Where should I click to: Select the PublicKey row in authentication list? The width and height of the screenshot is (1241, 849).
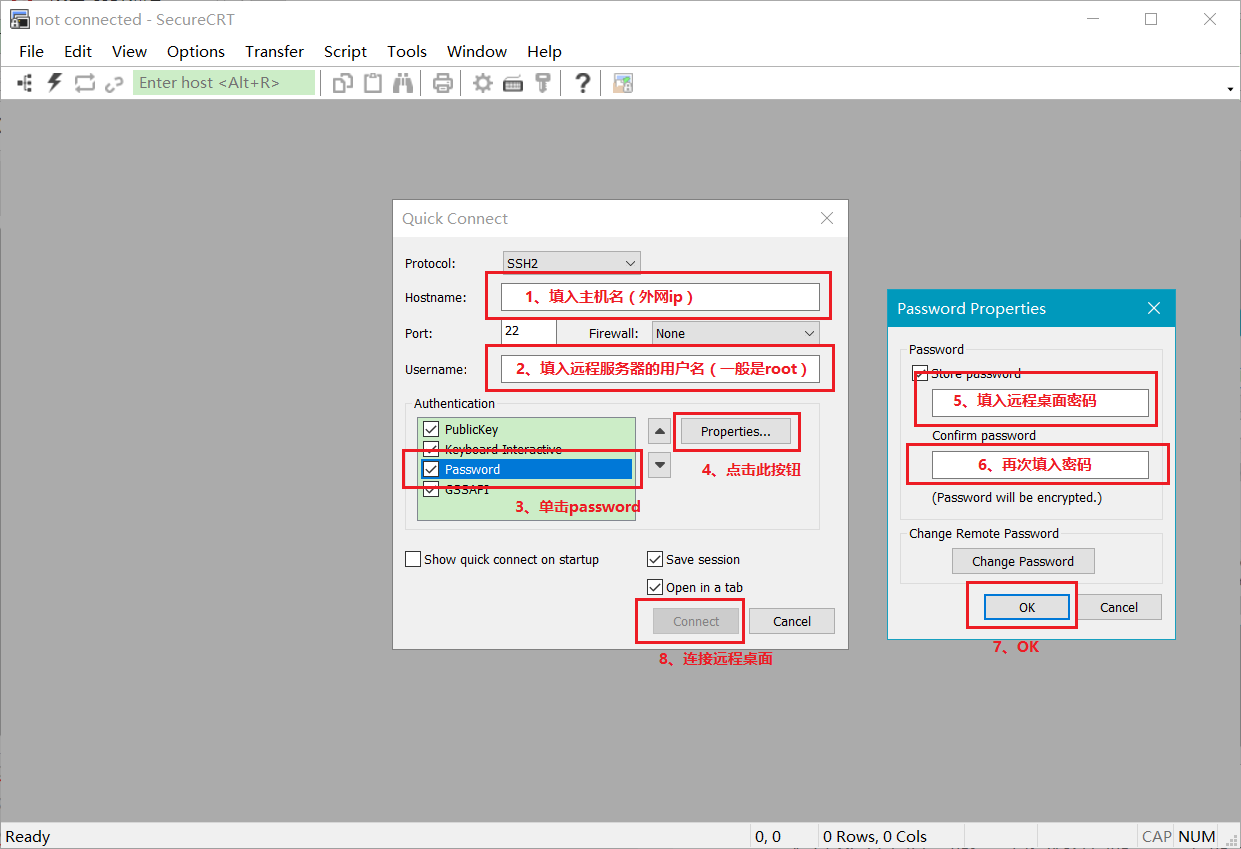click(x=527, y=430)
